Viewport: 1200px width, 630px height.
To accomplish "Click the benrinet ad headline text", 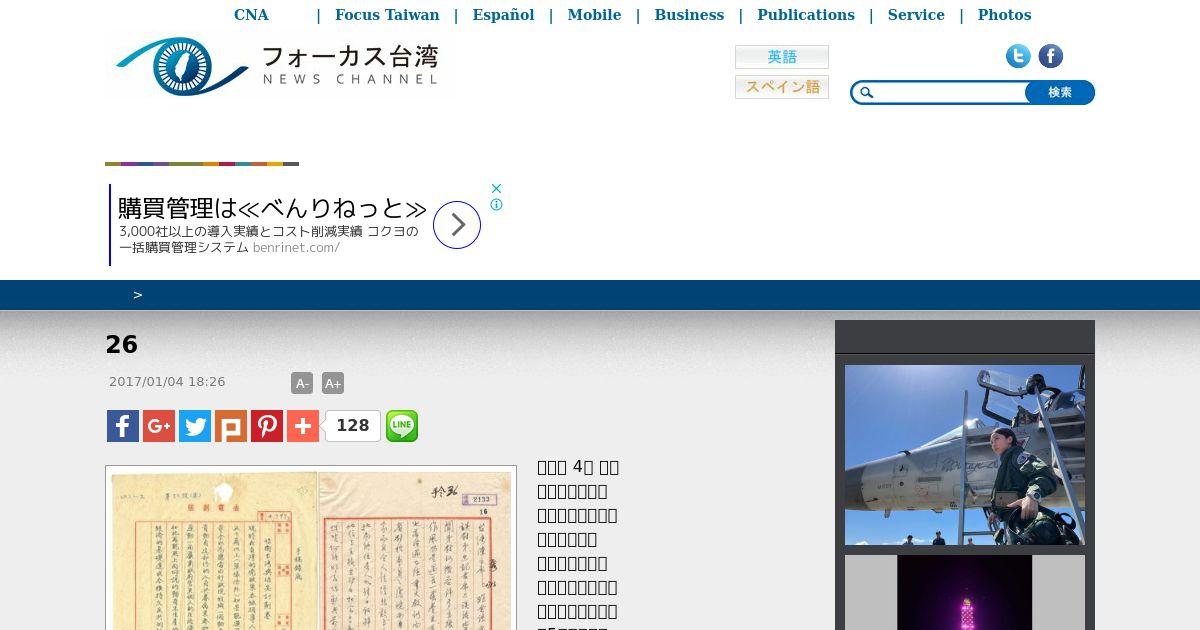I will coord(272,209).
